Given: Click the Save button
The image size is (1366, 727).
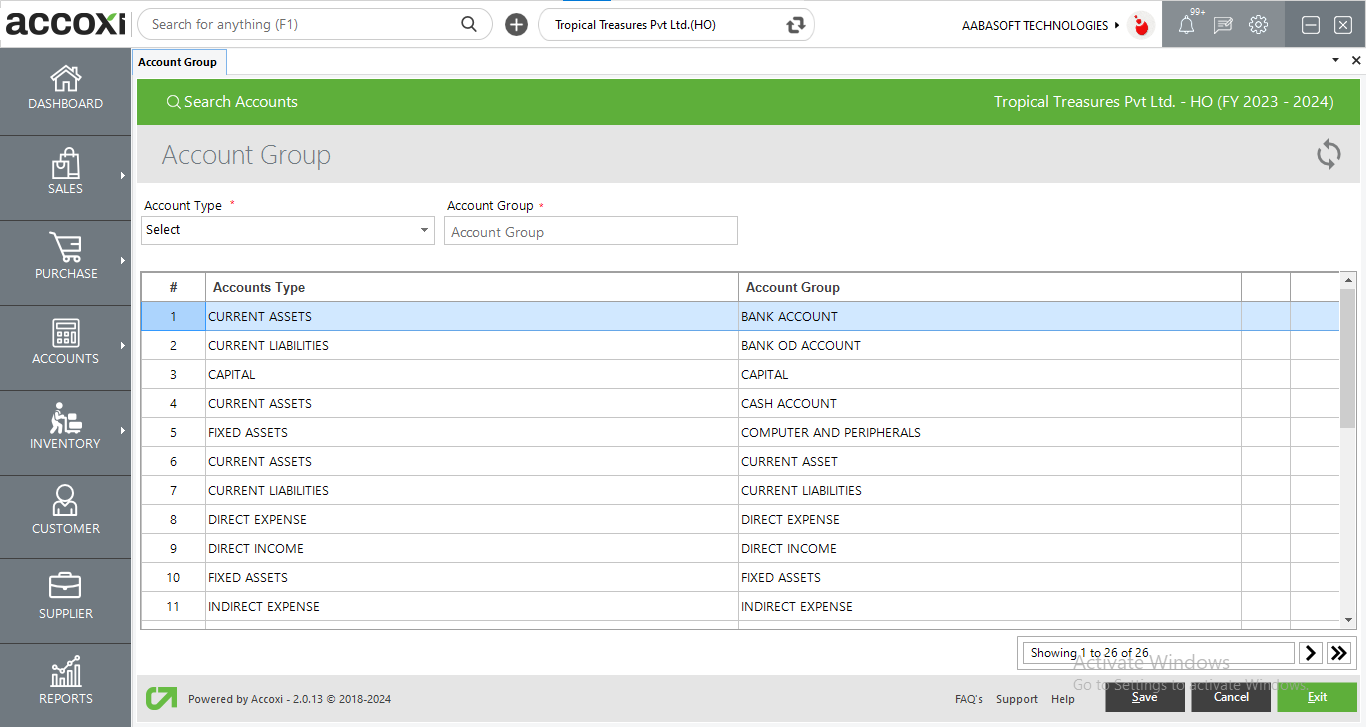Looking at the screenshot, I should [1144, 697].
